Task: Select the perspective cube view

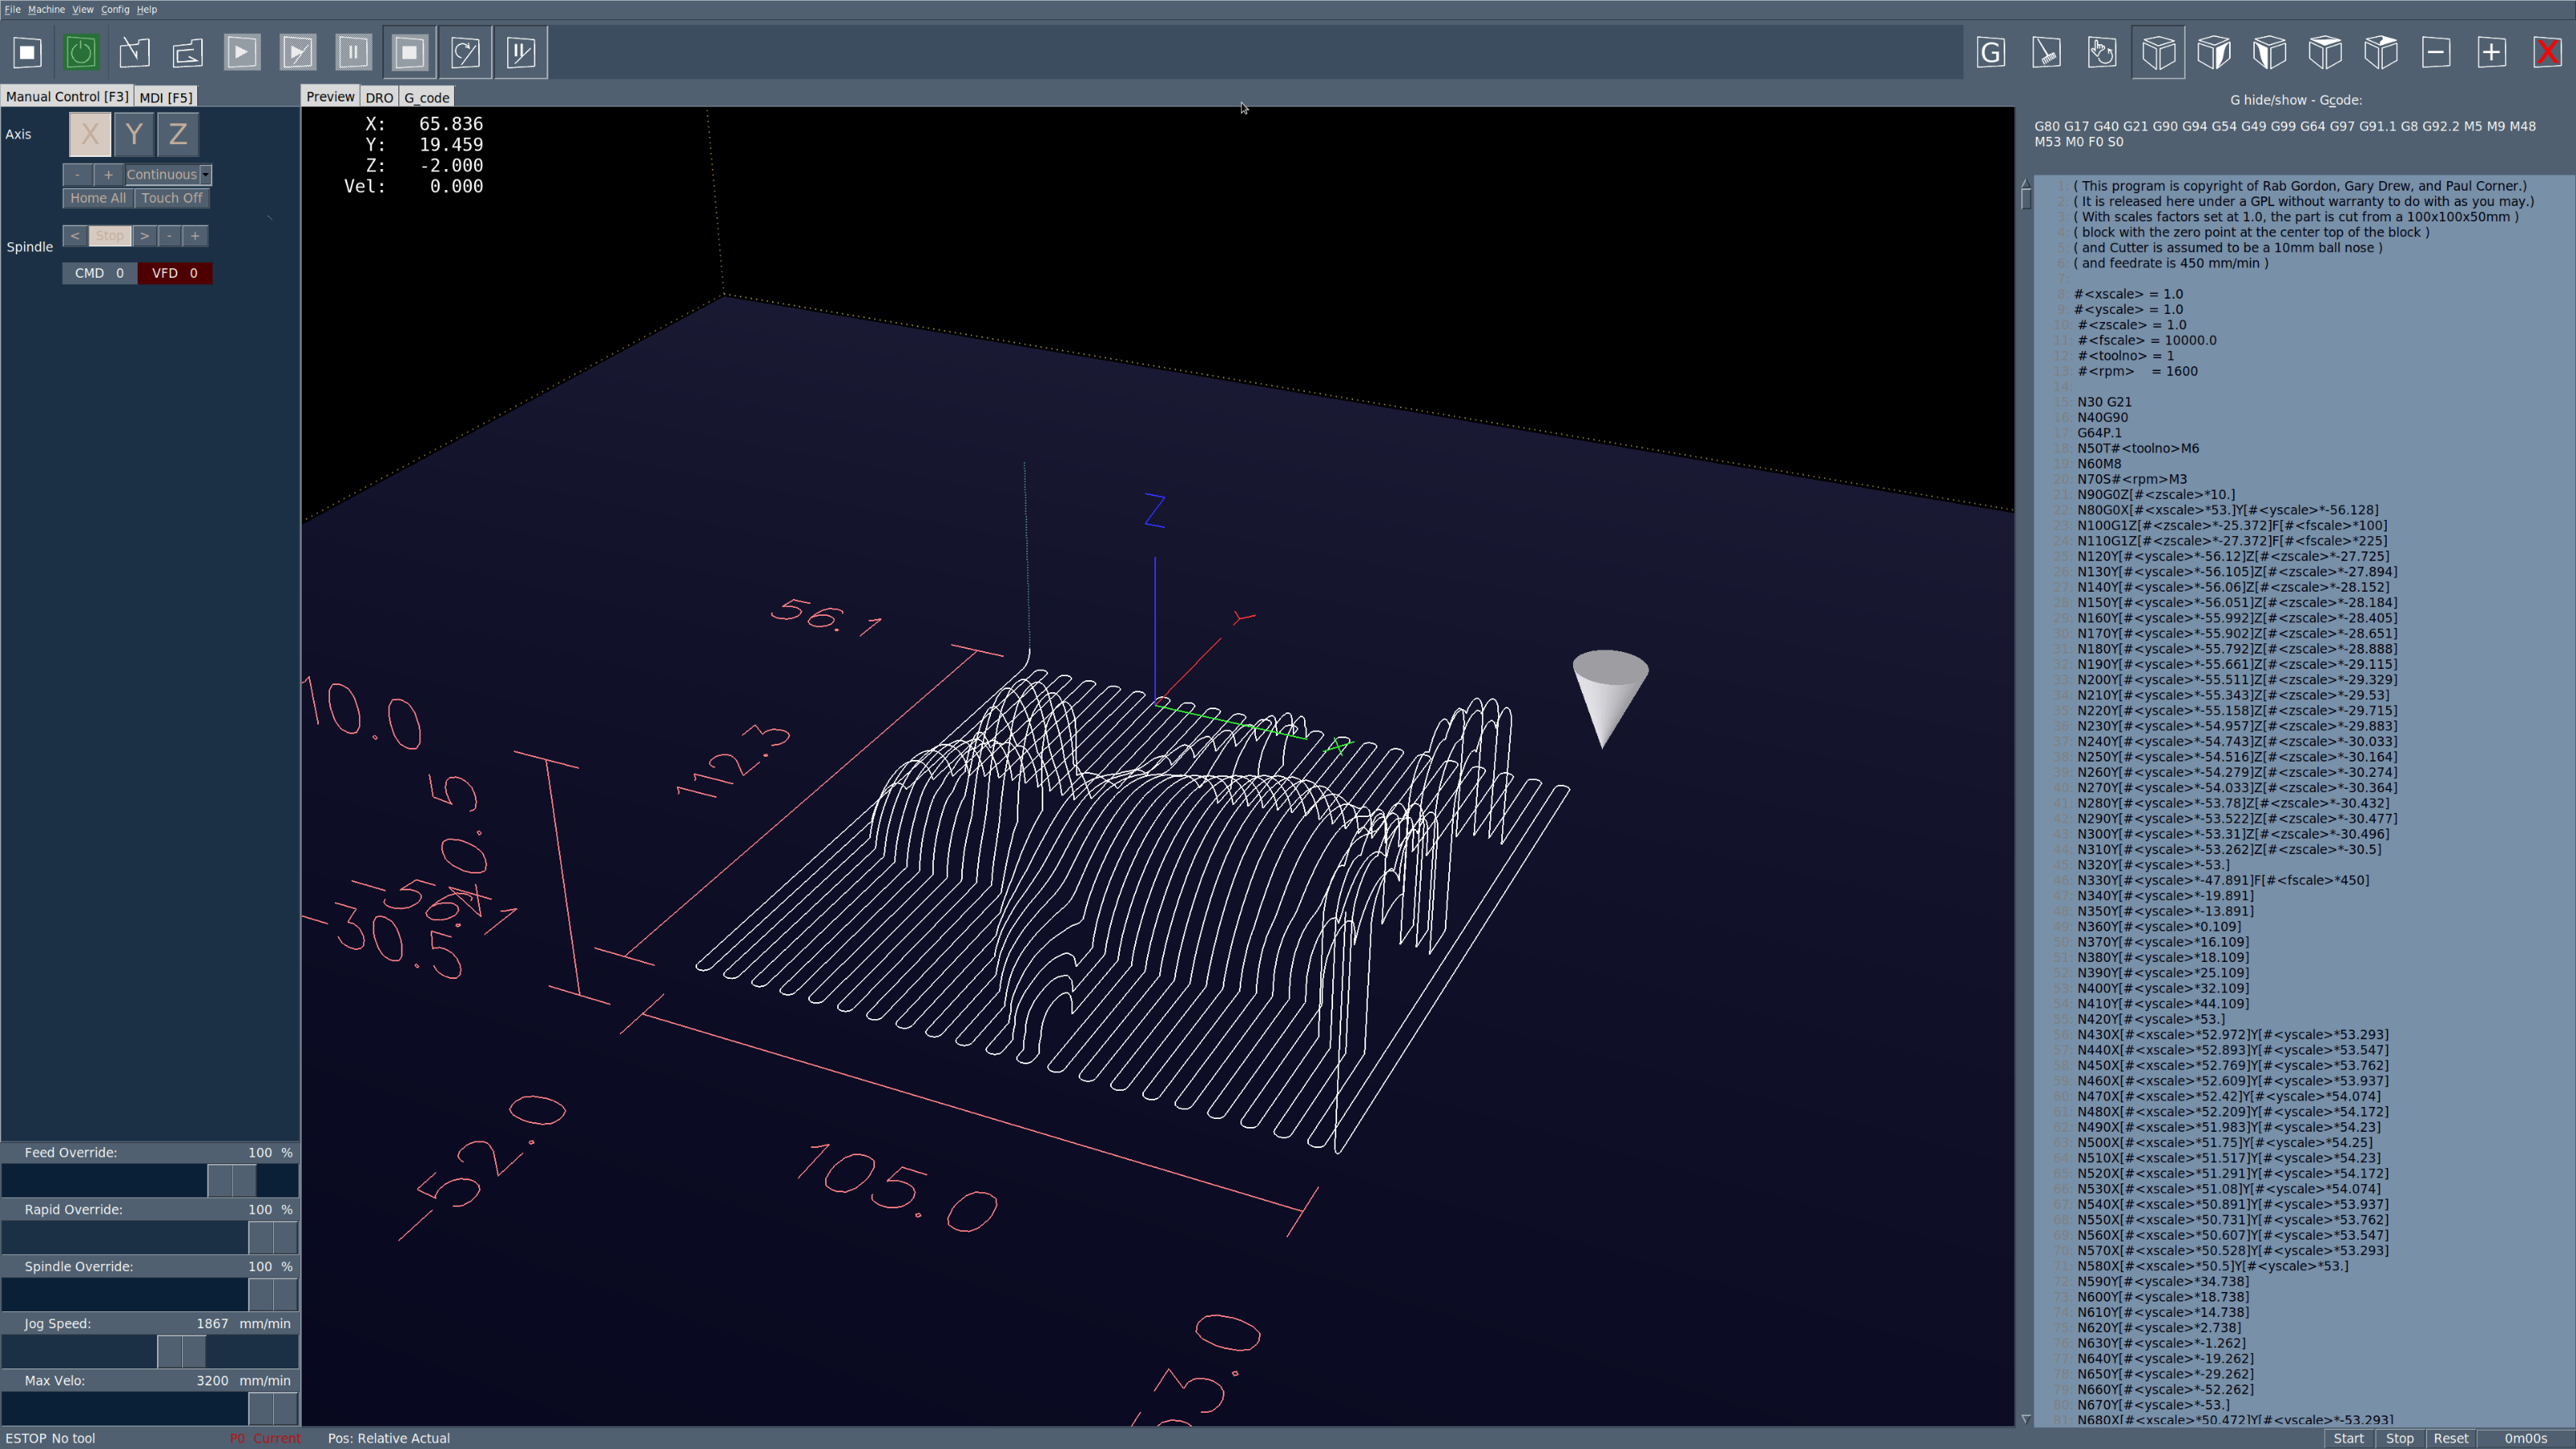Action: tap(2158, 52)
